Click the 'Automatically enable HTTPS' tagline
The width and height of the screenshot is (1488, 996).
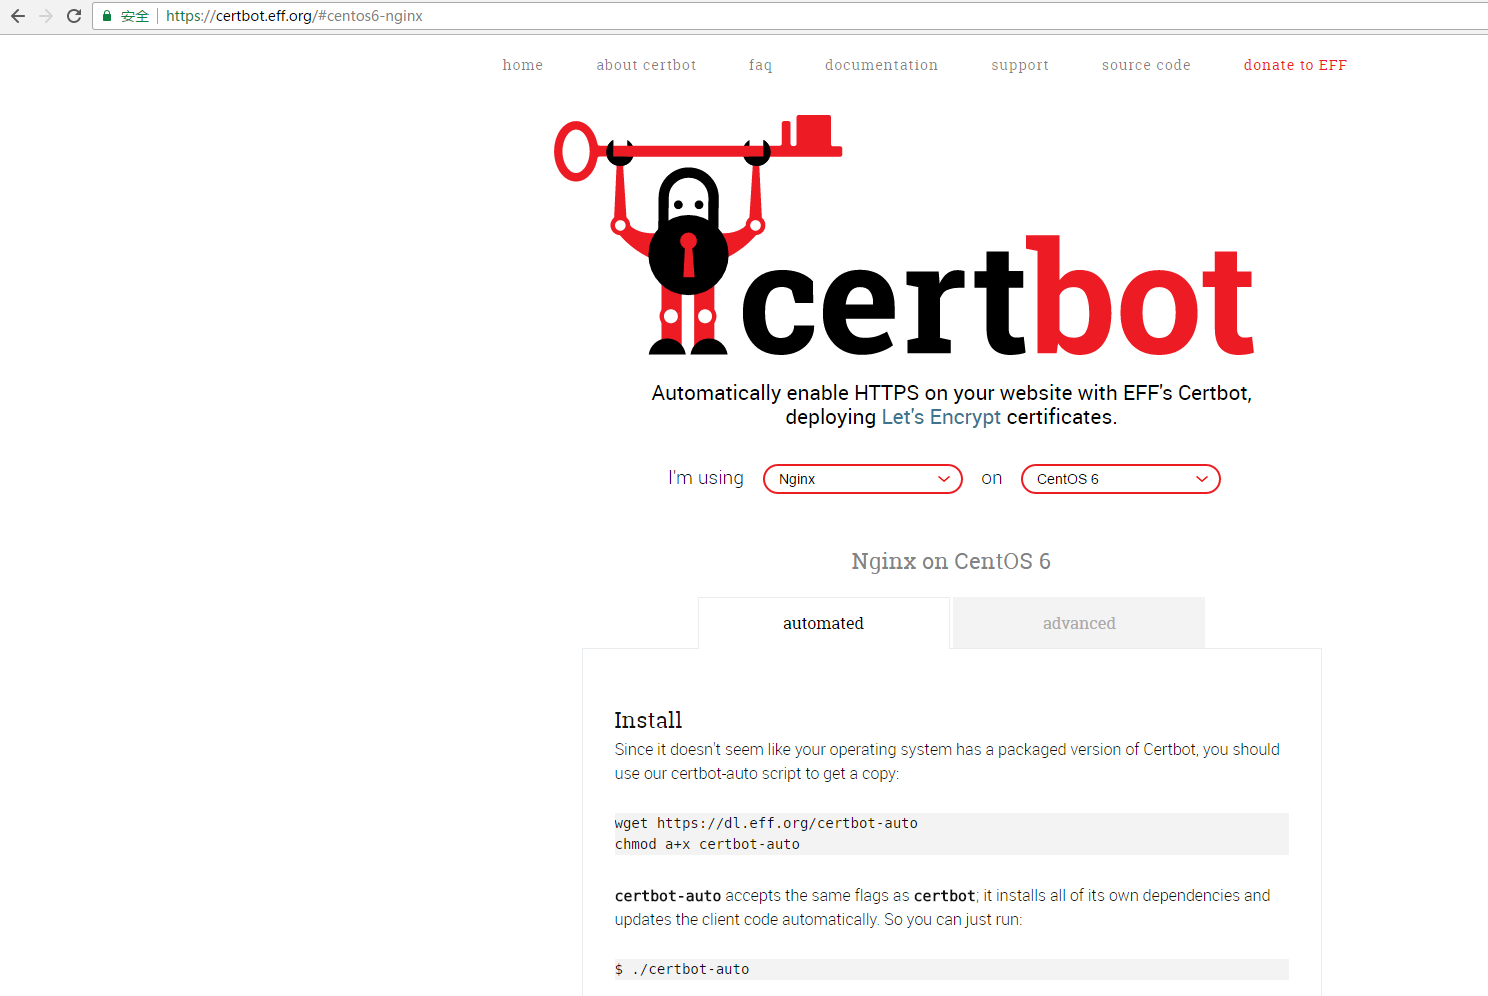click(x=951, y=405)
